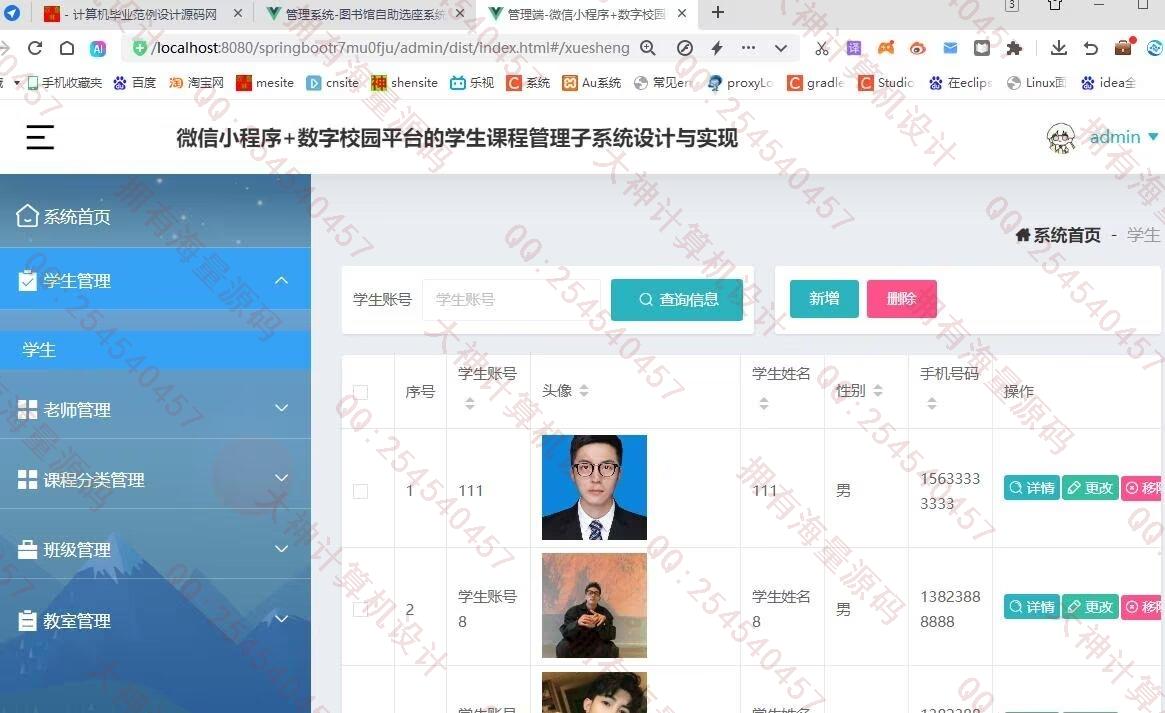Screen dimensions: 1165x713
Task: Open the gradle bookmark
Action: tap(816, 82)
